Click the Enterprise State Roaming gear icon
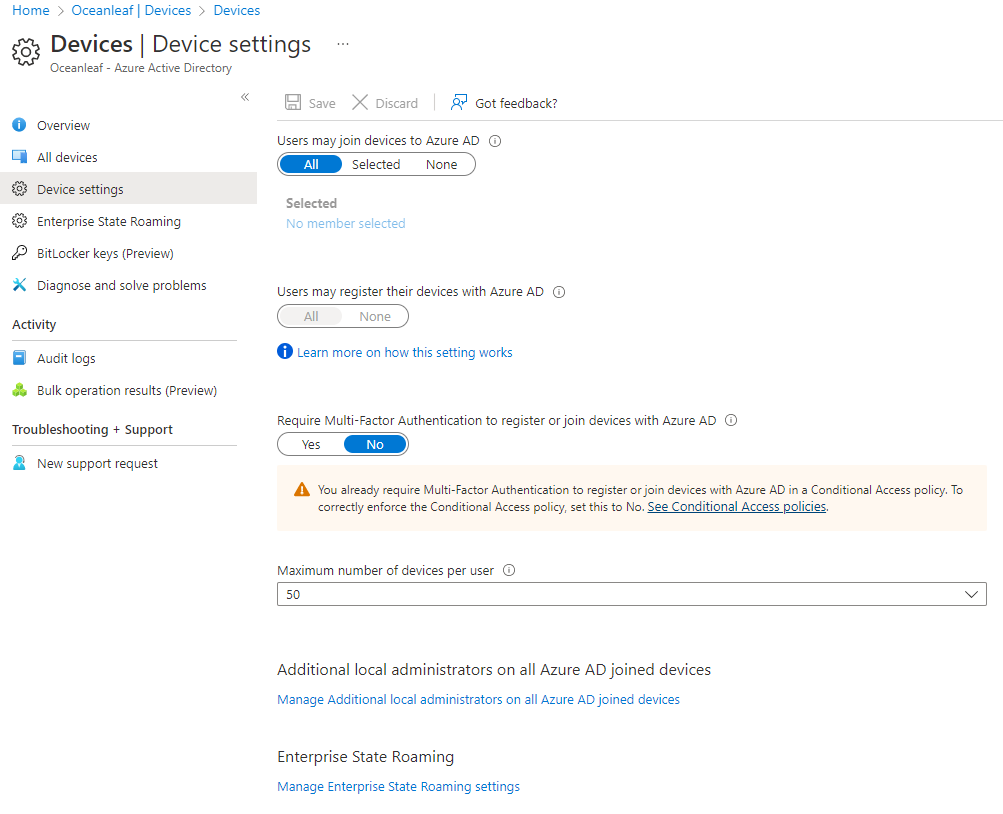Image resolution: width=1003 pixels, height=814 pixels. (19, 221)
